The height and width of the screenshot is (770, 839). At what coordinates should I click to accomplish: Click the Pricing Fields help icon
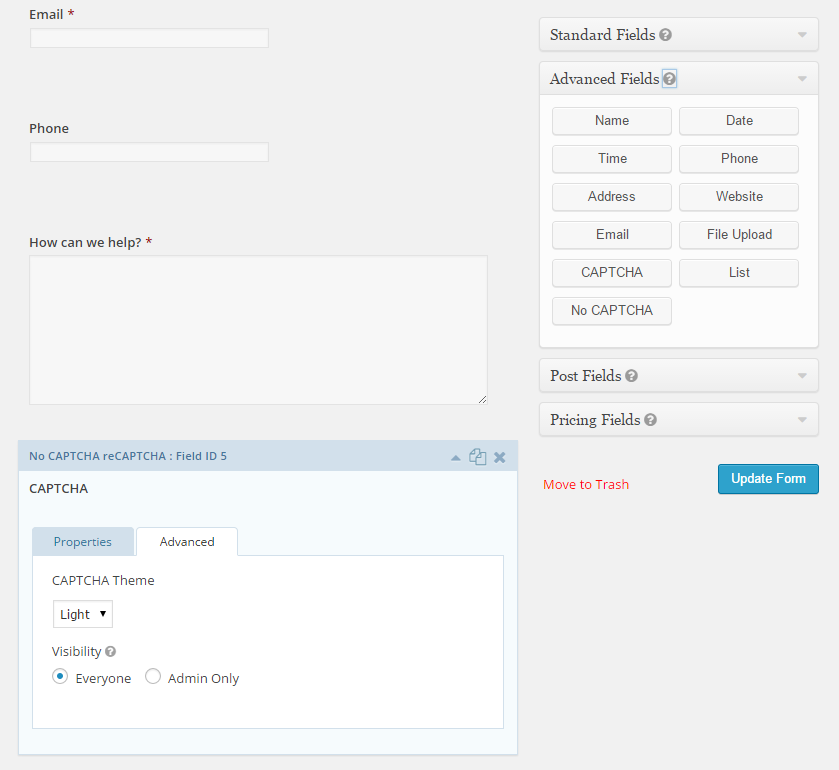(650, 420)
